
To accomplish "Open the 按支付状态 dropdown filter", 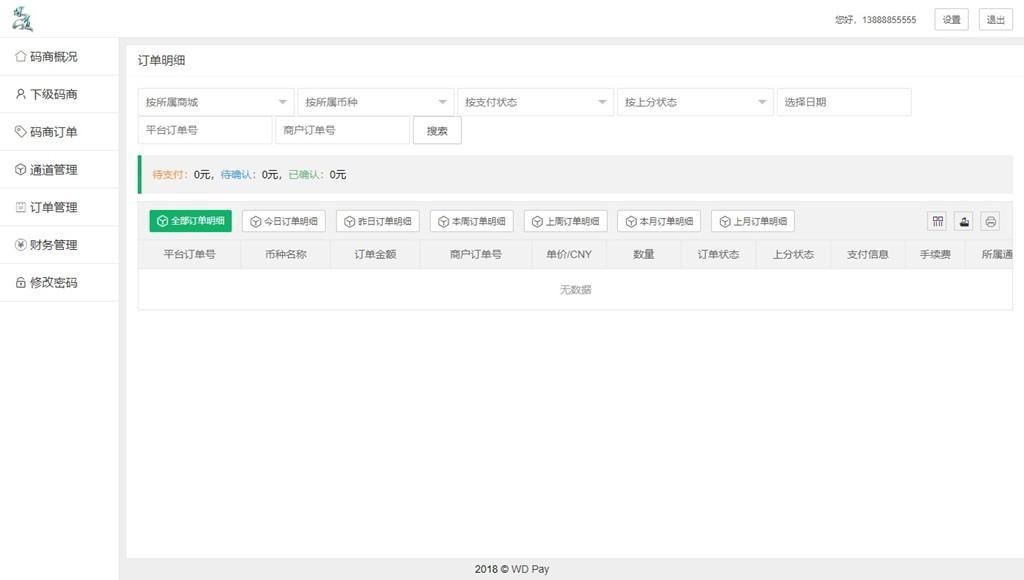I will coord(535,102).
